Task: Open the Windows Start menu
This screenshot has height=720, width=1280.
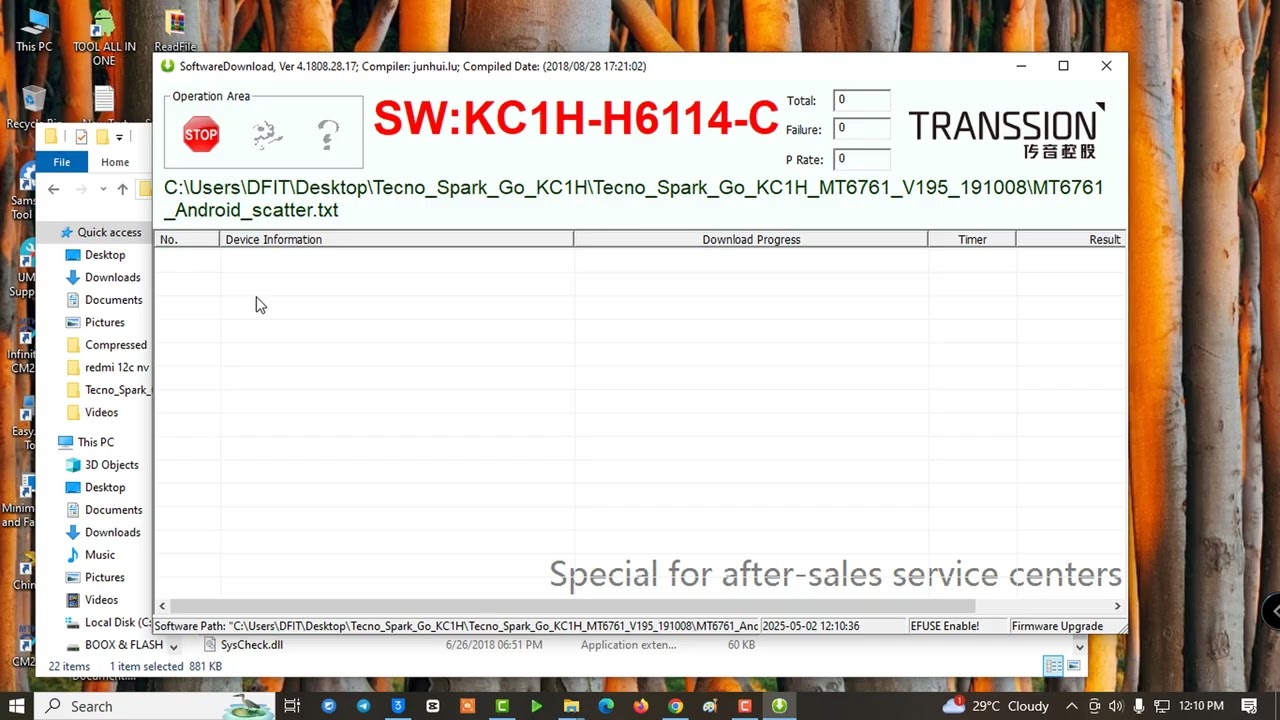Action: pos(17,706)
